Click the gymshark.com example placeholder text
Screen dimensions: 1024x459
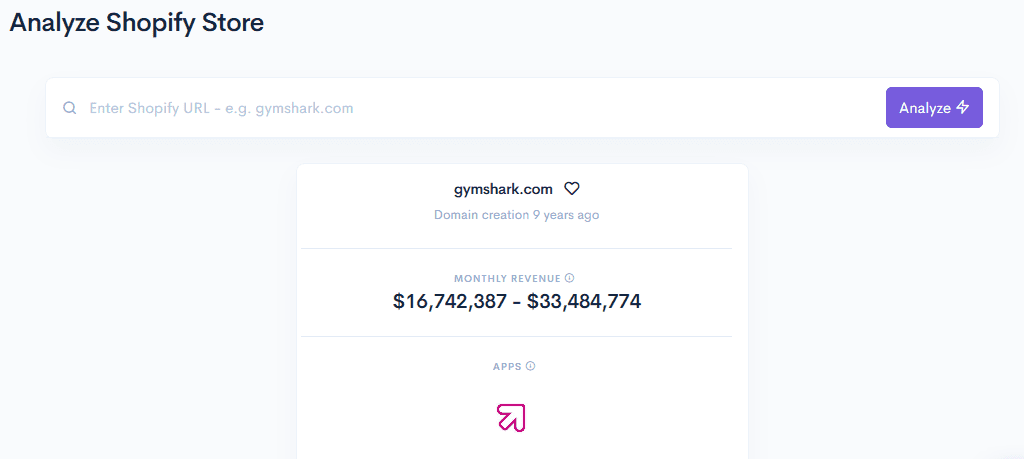[304, 108]
